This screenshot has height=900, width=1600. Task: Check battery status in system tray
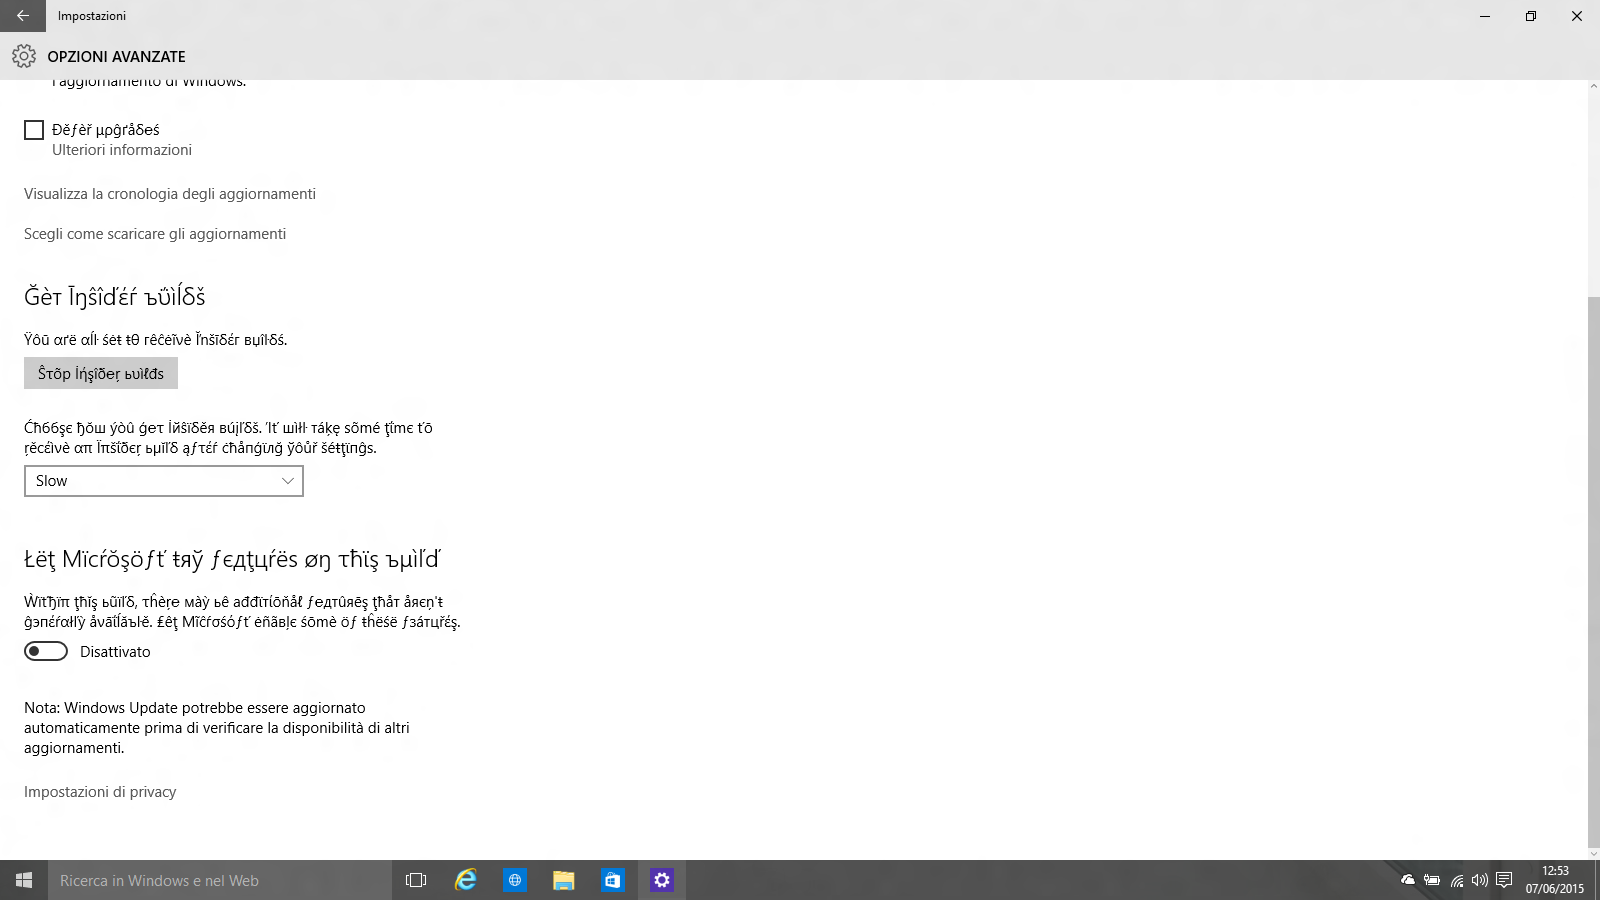point(1432,880)
